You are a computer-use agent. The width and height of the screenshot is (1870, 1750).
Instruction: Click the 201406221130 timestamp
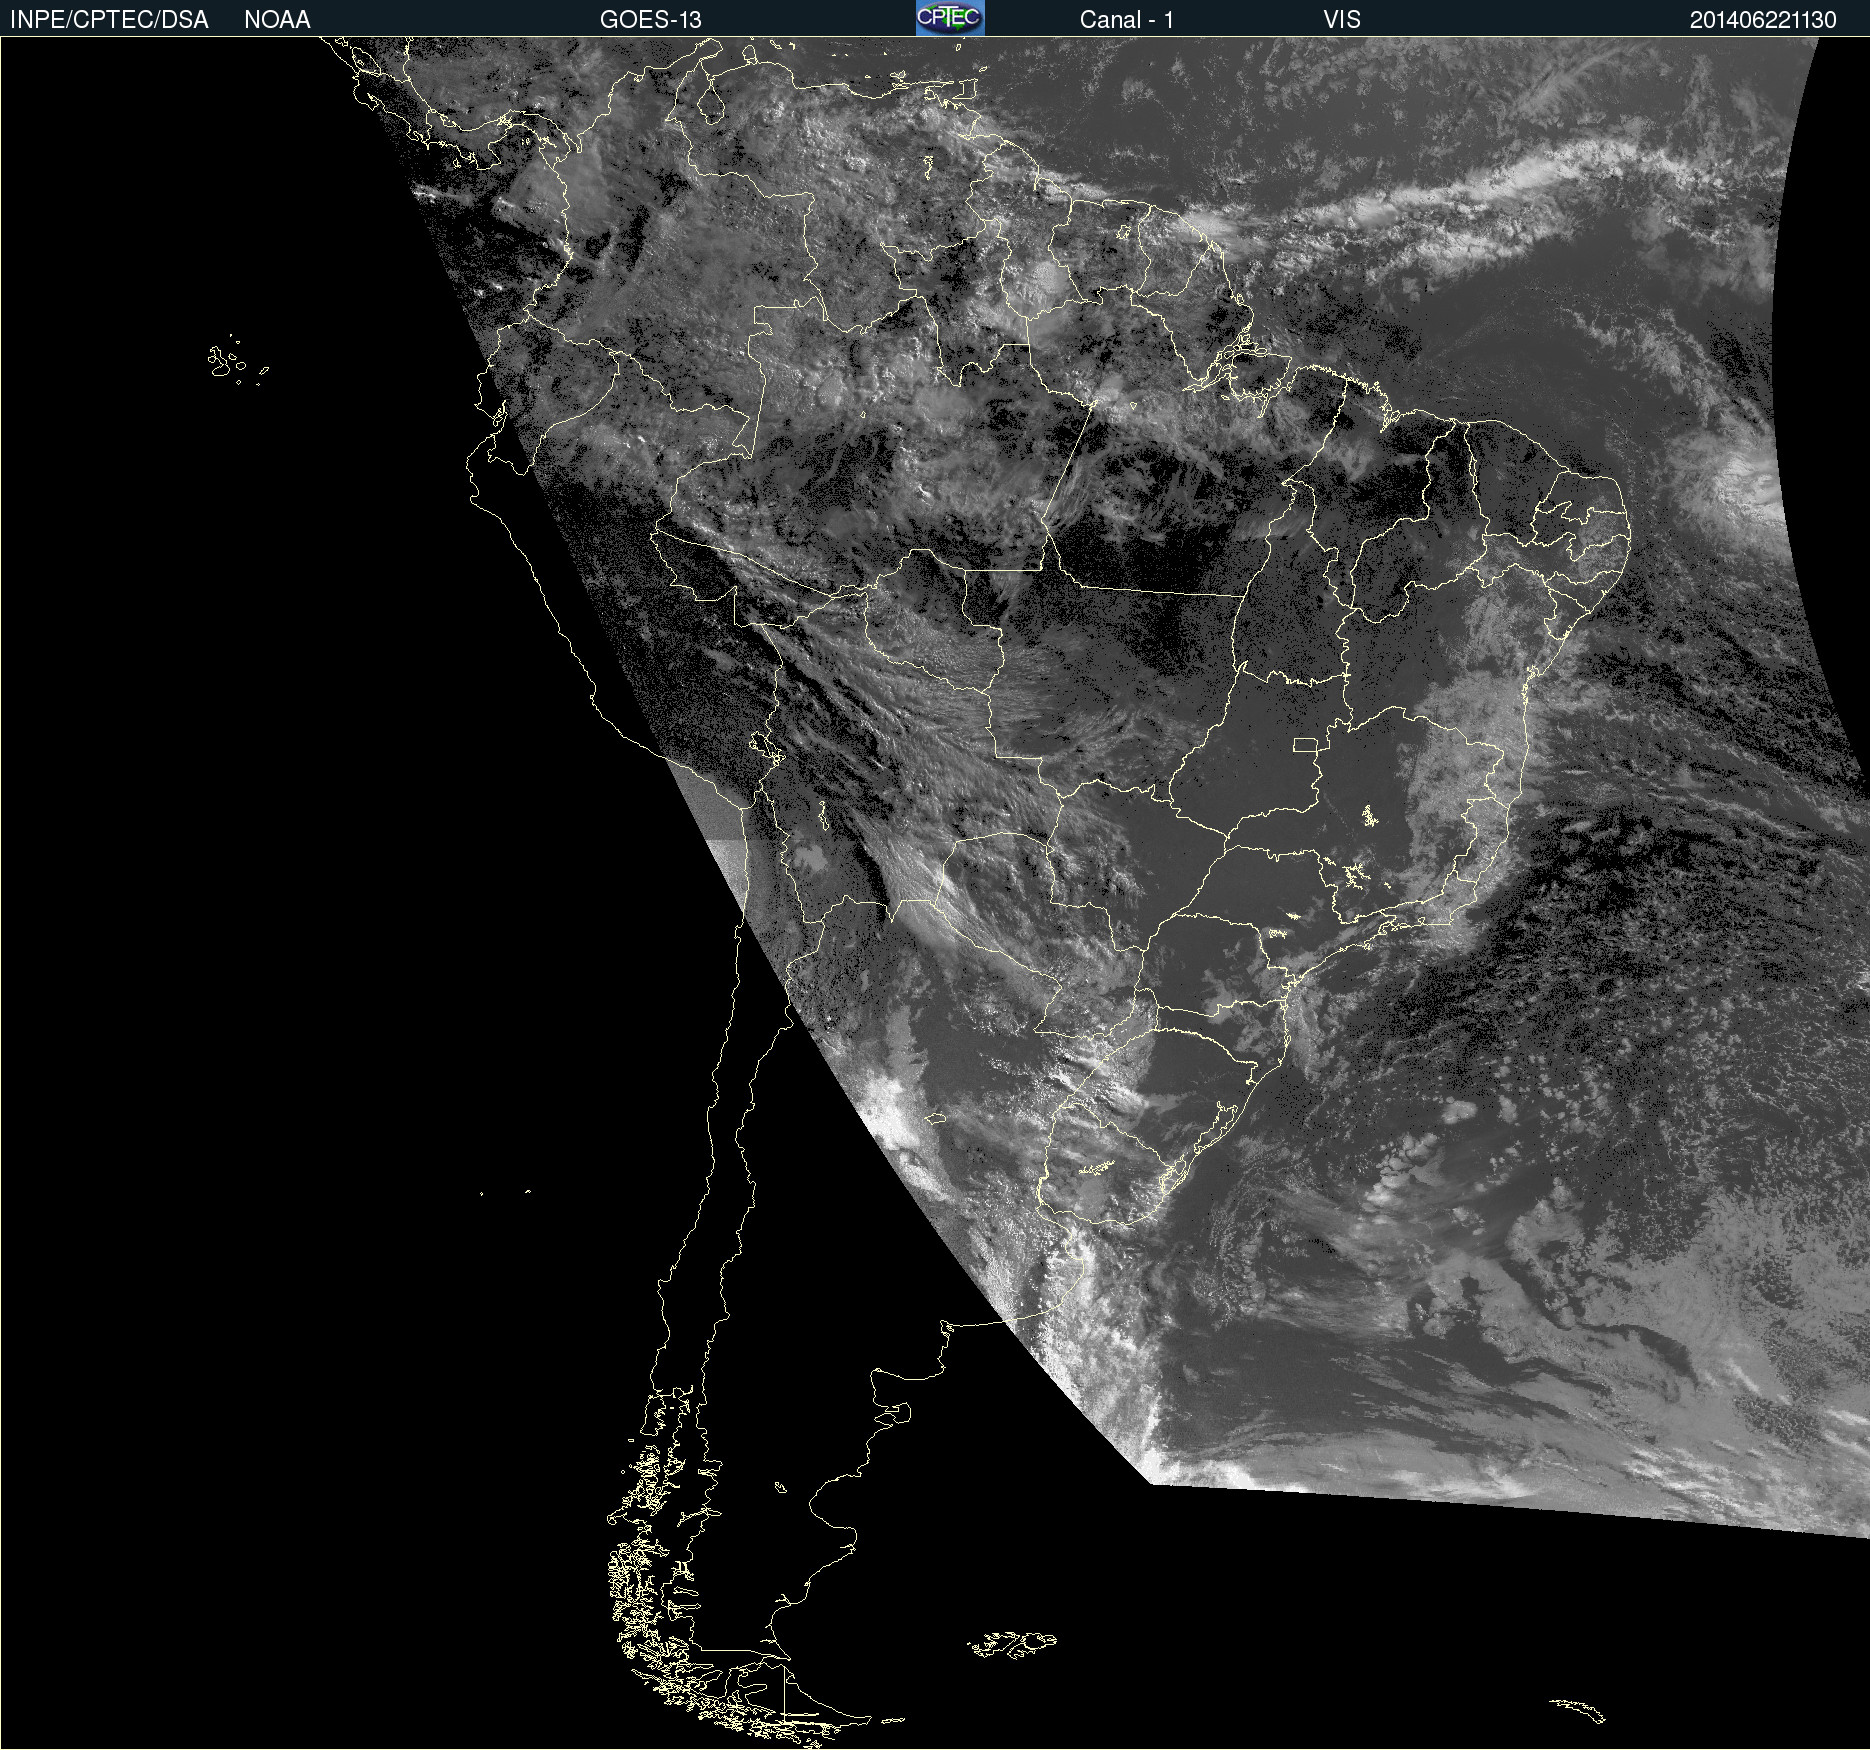(1763, 20)
